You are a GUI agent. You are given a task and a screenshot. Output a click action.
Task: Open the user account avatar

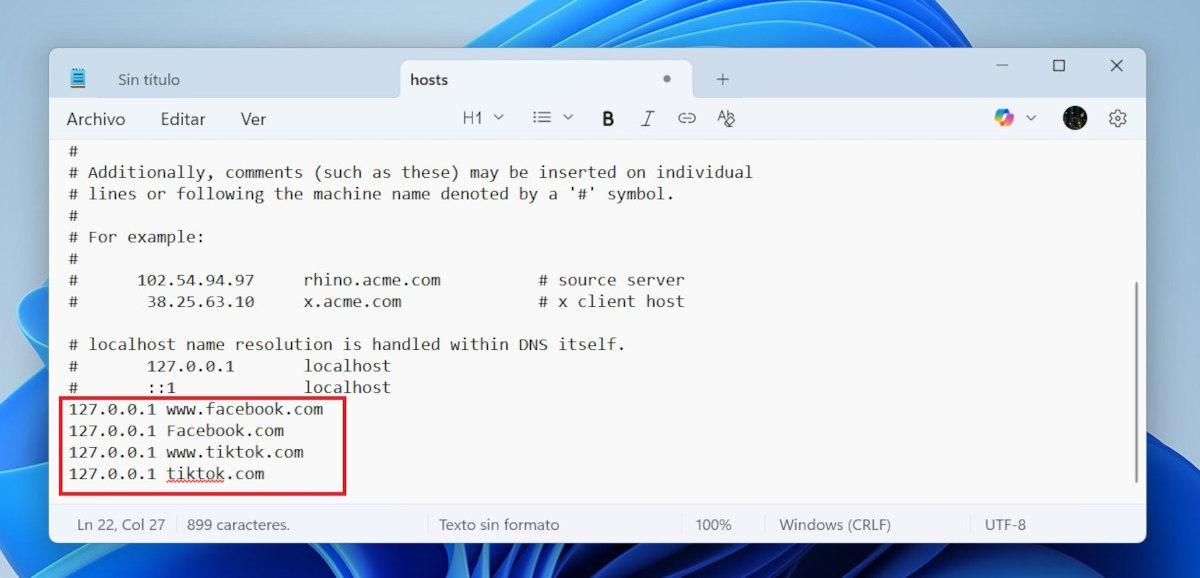1075,118
